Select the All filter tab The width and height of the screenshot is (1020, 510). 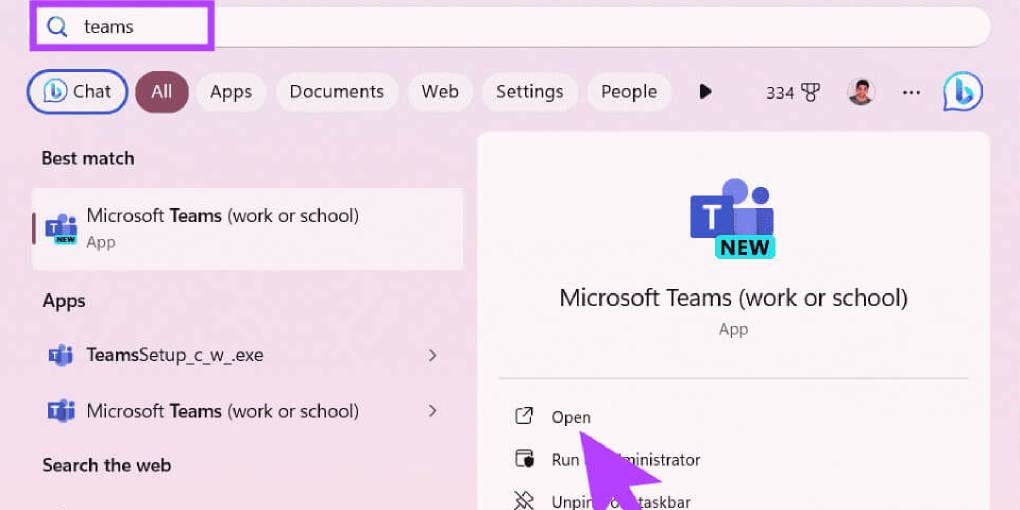coord(161,92)
